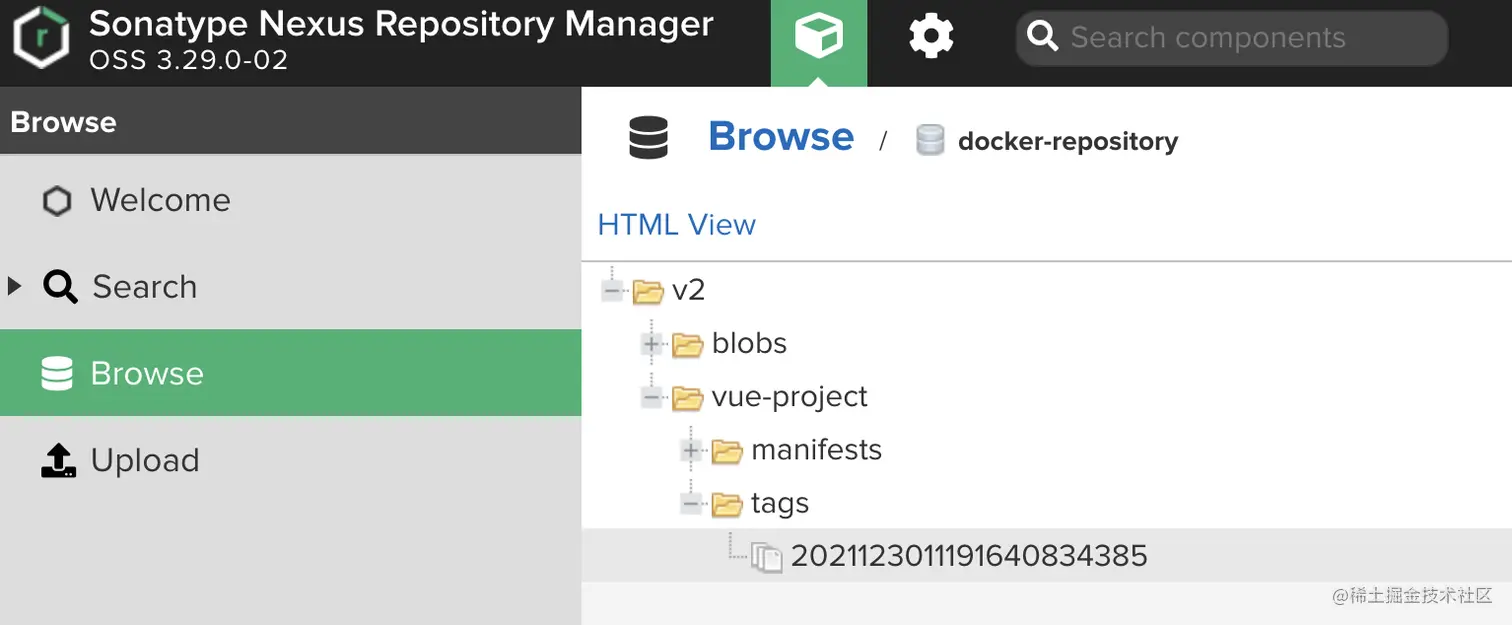Click the docker-repository breadcrumb icon
The height and width of the screenshot is (625, 1512).
tap(930, 141)
